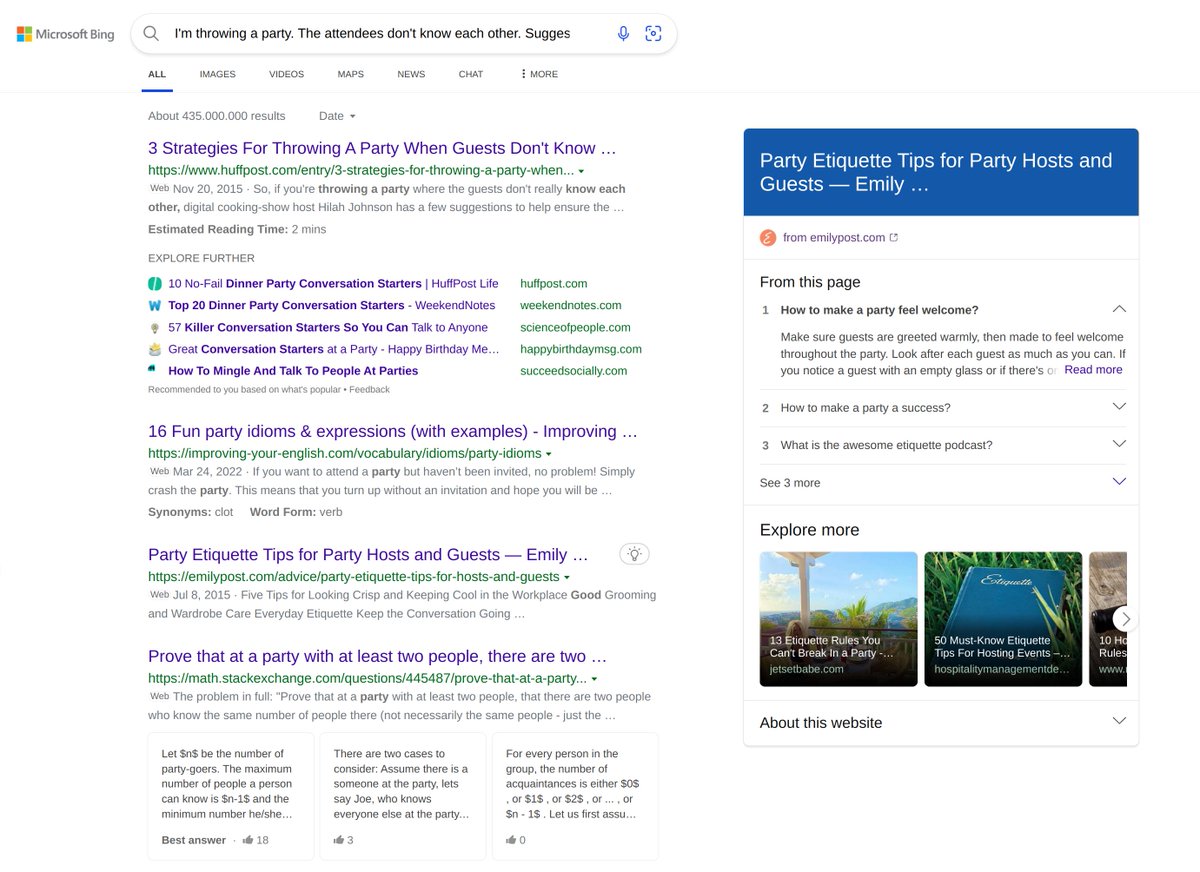The image size is (1200, 872).
Task: Open "Great Conversation Starters at a Party"
Action: (x=334, y=349)
